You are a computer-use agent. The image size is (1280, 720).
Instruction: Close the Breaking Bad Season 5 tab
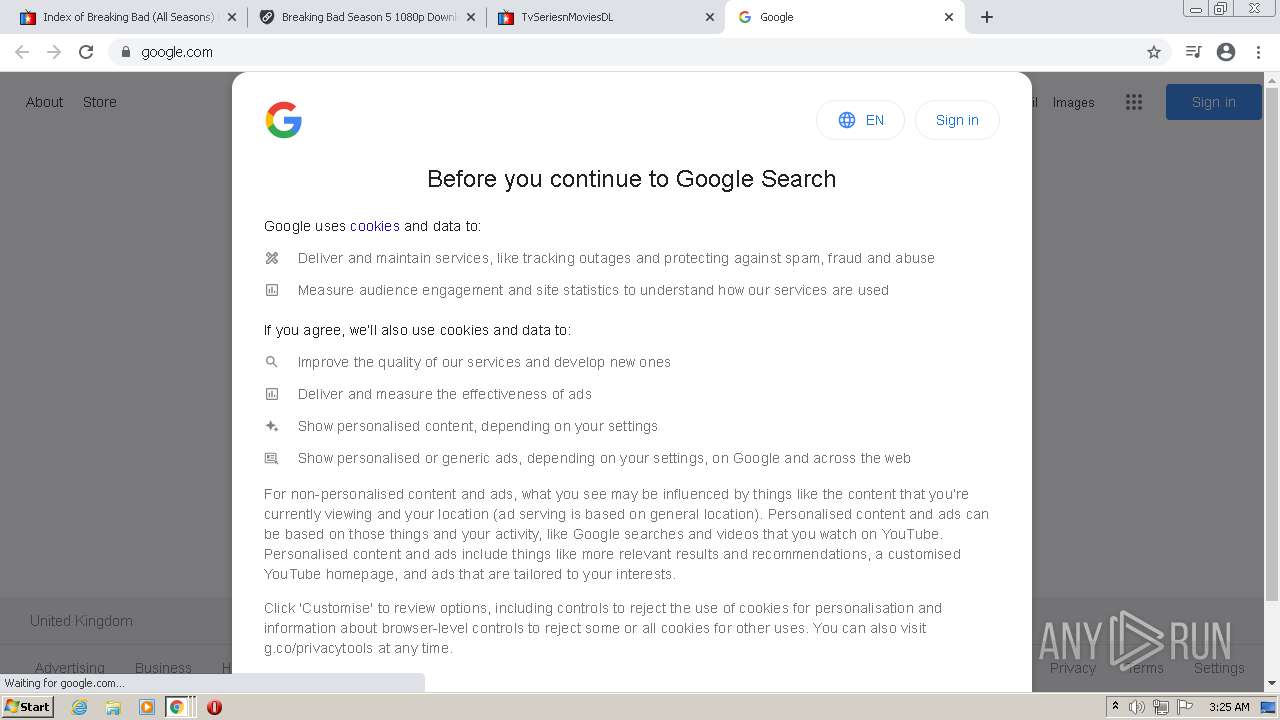point(471,17)
